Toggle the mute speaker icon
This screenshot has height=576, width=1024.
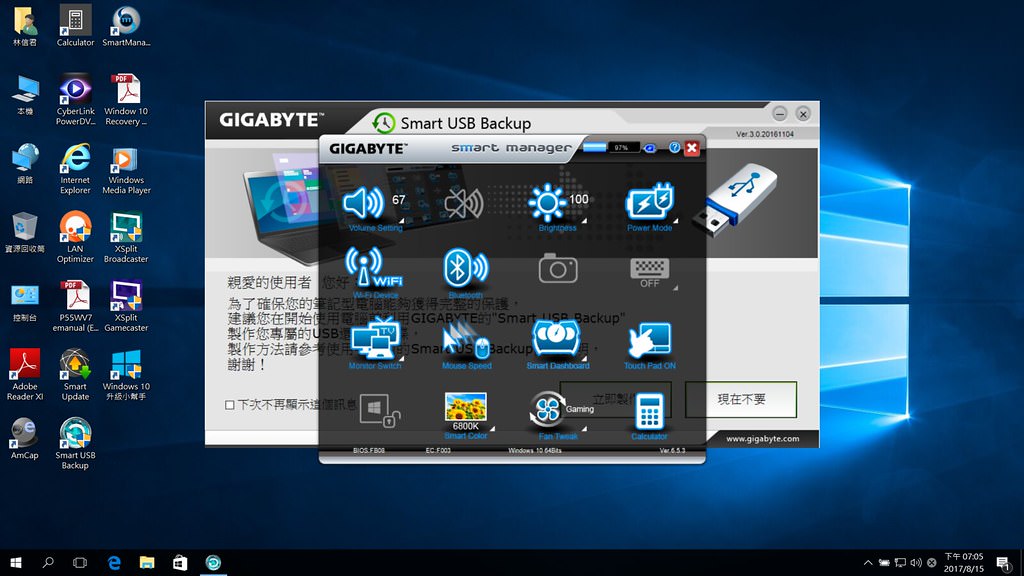pyautogui.click(x=464, y=203)
